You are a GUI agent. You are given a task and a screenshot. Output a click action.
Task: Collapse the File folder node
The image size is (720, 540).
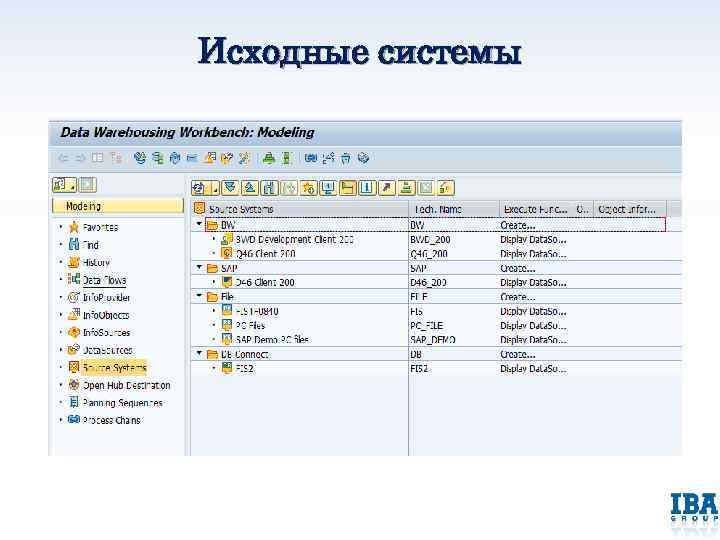click(x=199, y=296)
